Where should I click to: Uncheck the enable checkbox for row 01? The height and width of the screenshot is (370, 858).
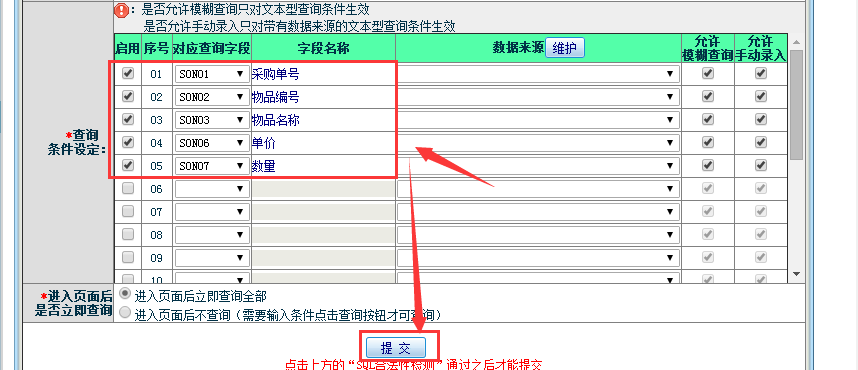127,73
